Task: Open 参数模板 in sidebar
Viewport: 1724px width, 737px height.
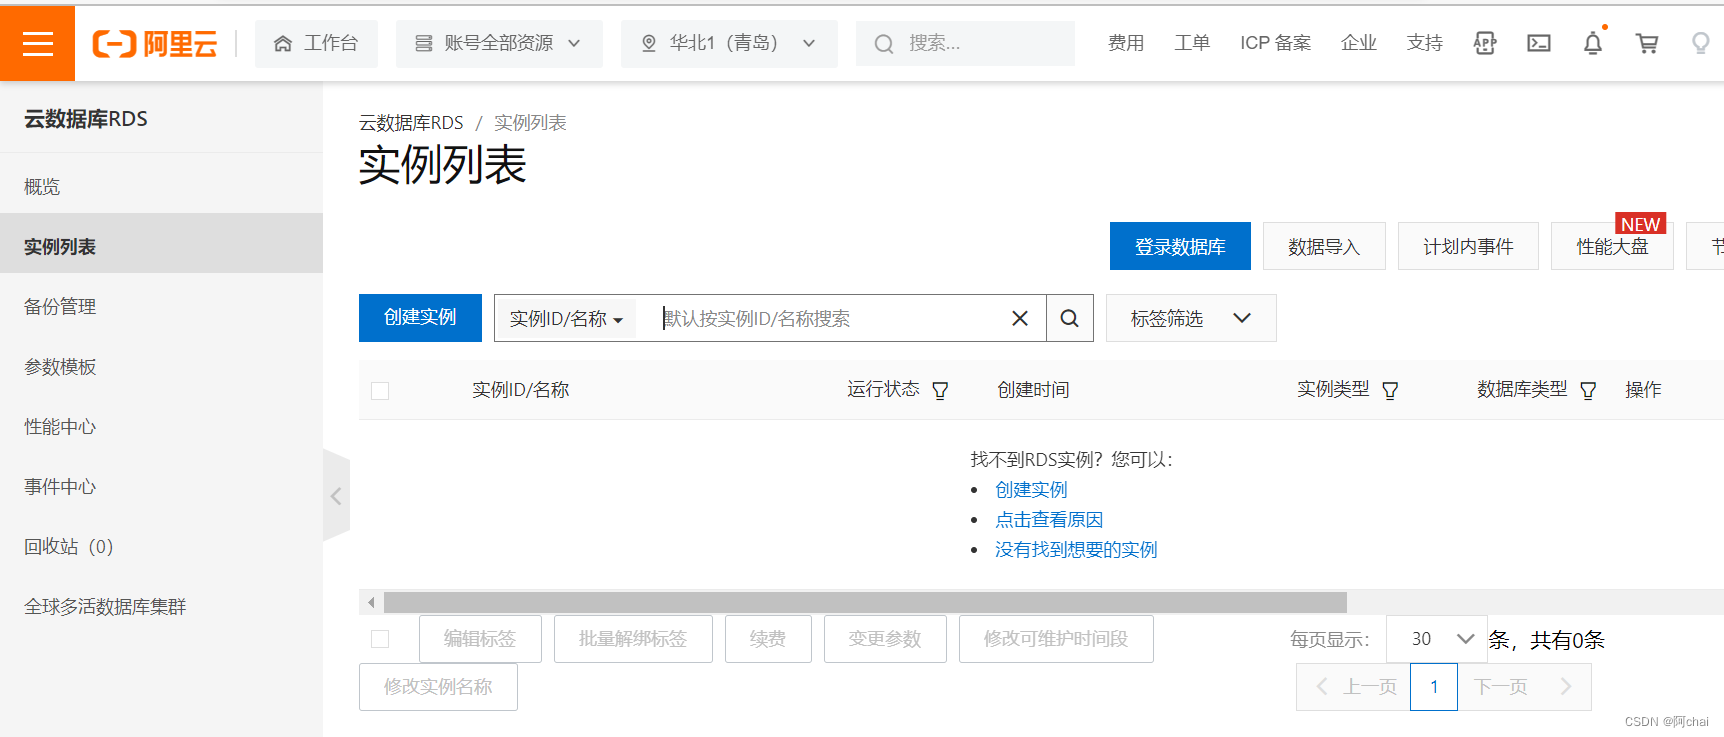Action: (x=161, y=367)
